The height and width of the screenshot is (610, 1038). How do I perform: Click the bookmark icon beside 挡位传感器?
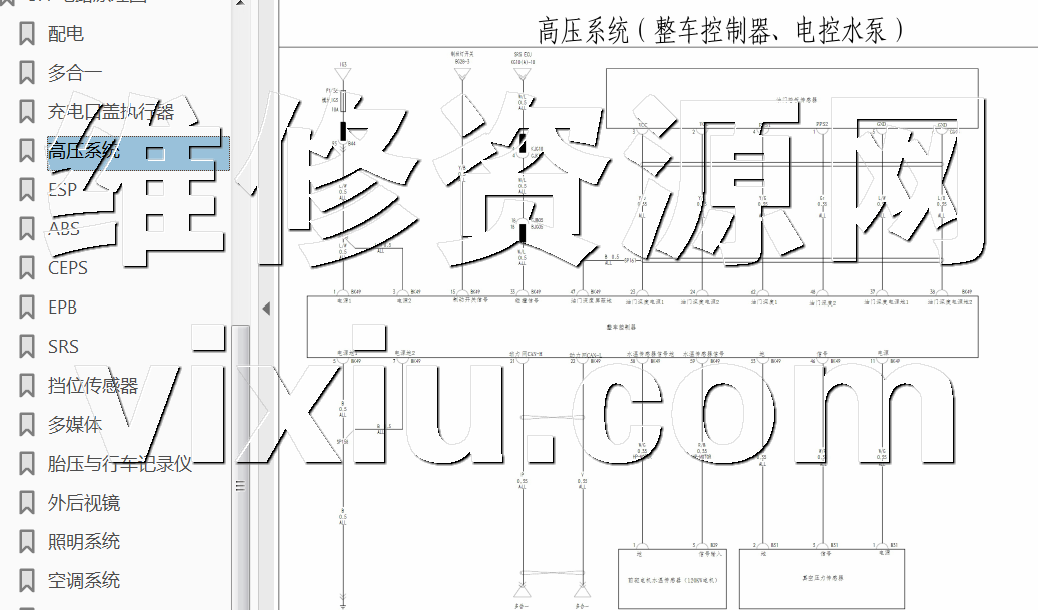(27, 386)
